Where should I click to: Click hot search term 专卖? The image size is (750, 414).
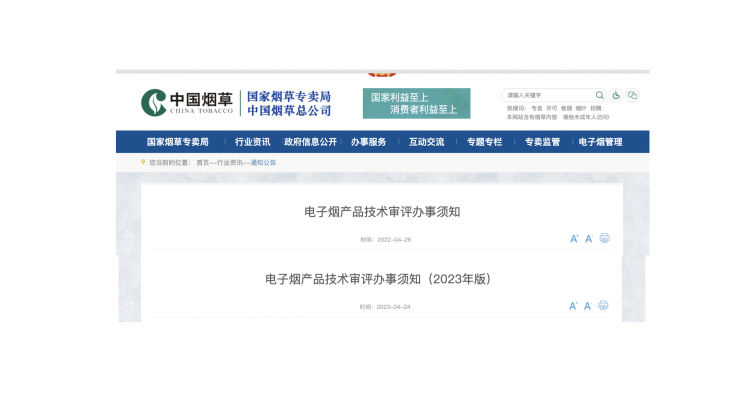click(537, 109)
